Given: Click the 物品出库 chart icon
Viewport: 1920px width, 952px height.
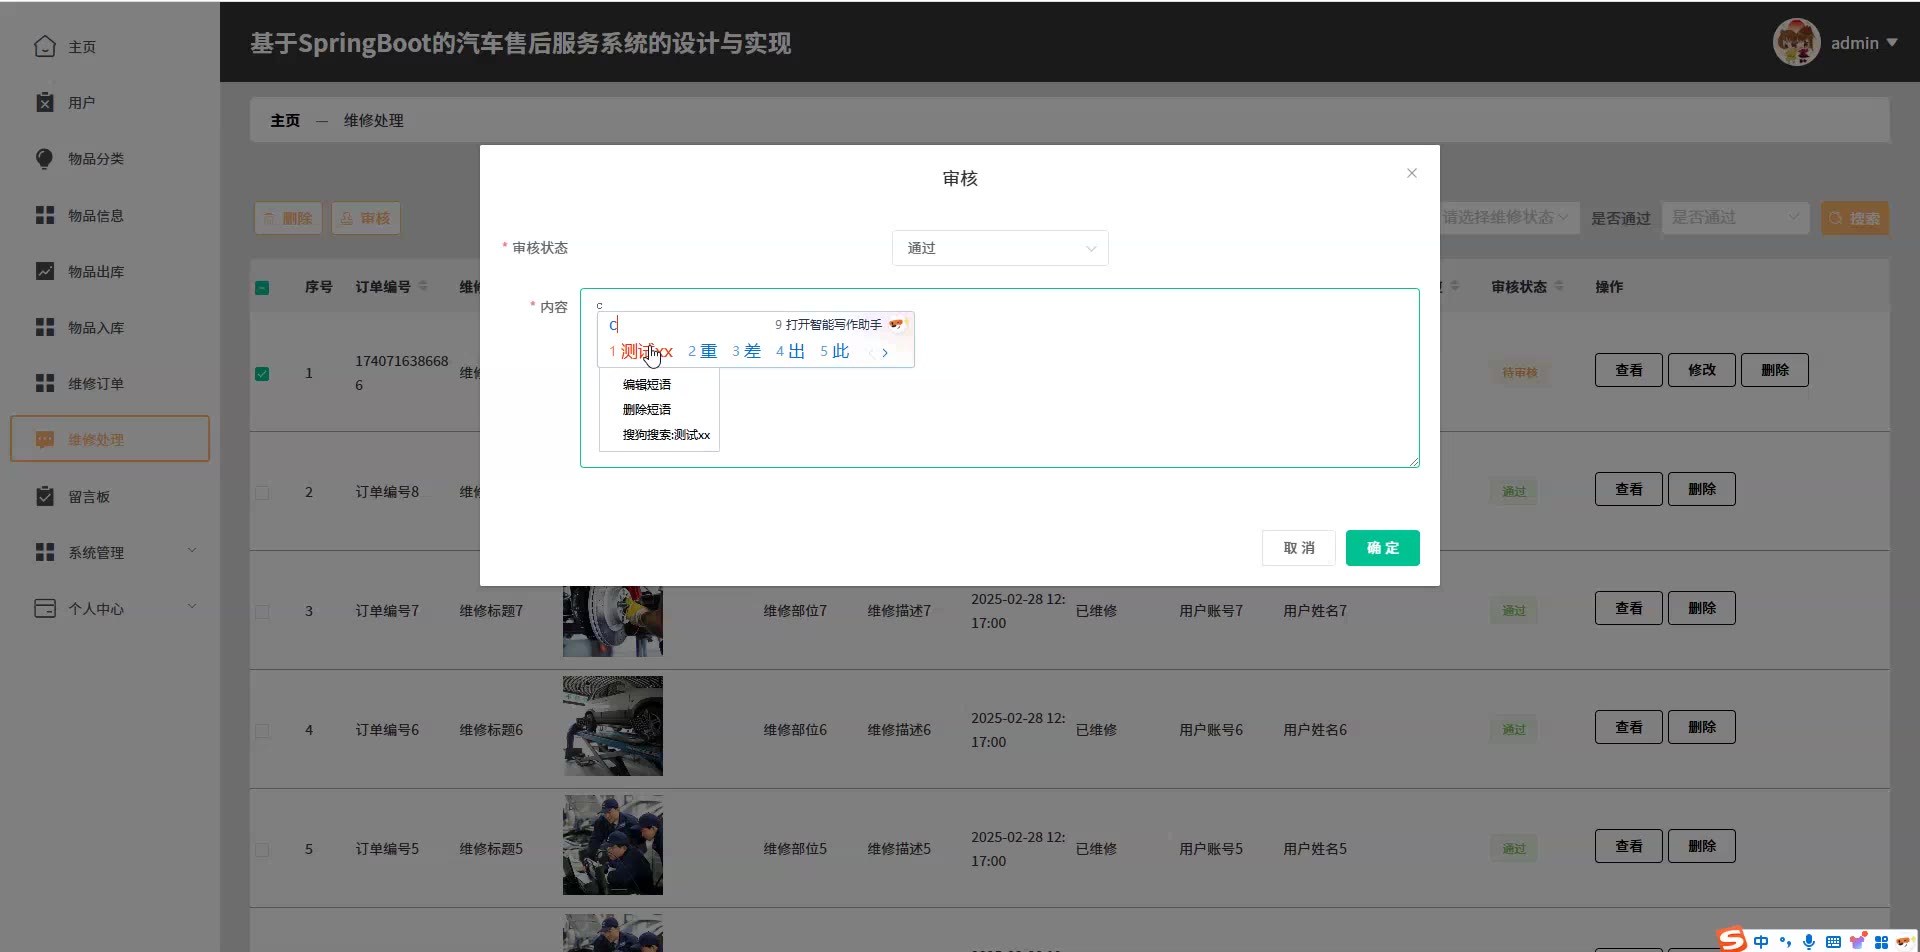Looking at the screenshot, I should coord(45,271).
